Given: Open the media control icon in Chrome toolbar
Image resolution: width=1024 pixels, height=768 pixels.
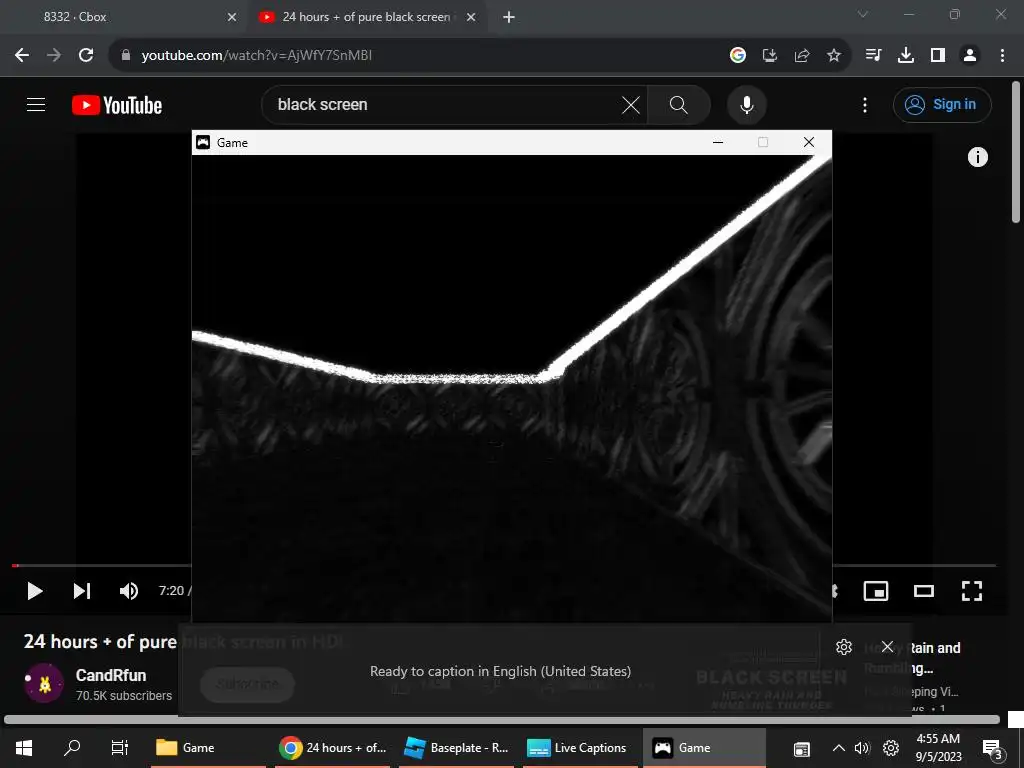Looking at the screenshot, I should pos(873,56).
